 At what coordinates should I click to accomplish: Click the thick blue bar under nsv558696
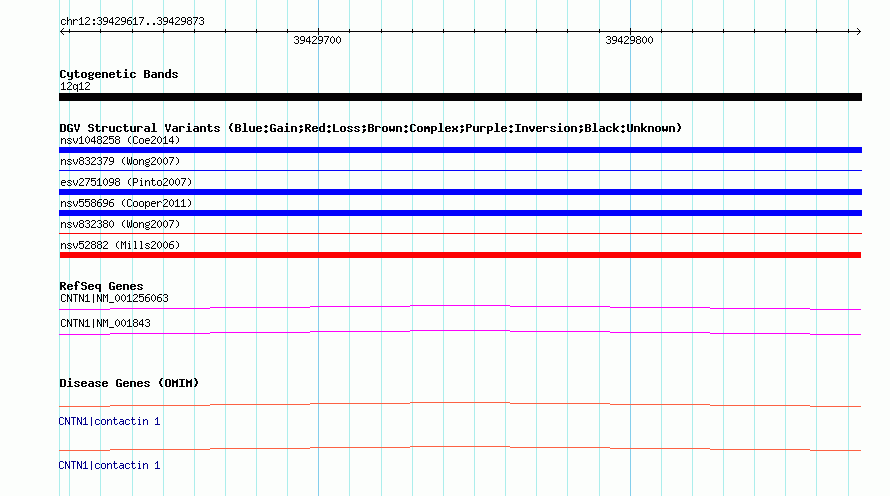460,213
